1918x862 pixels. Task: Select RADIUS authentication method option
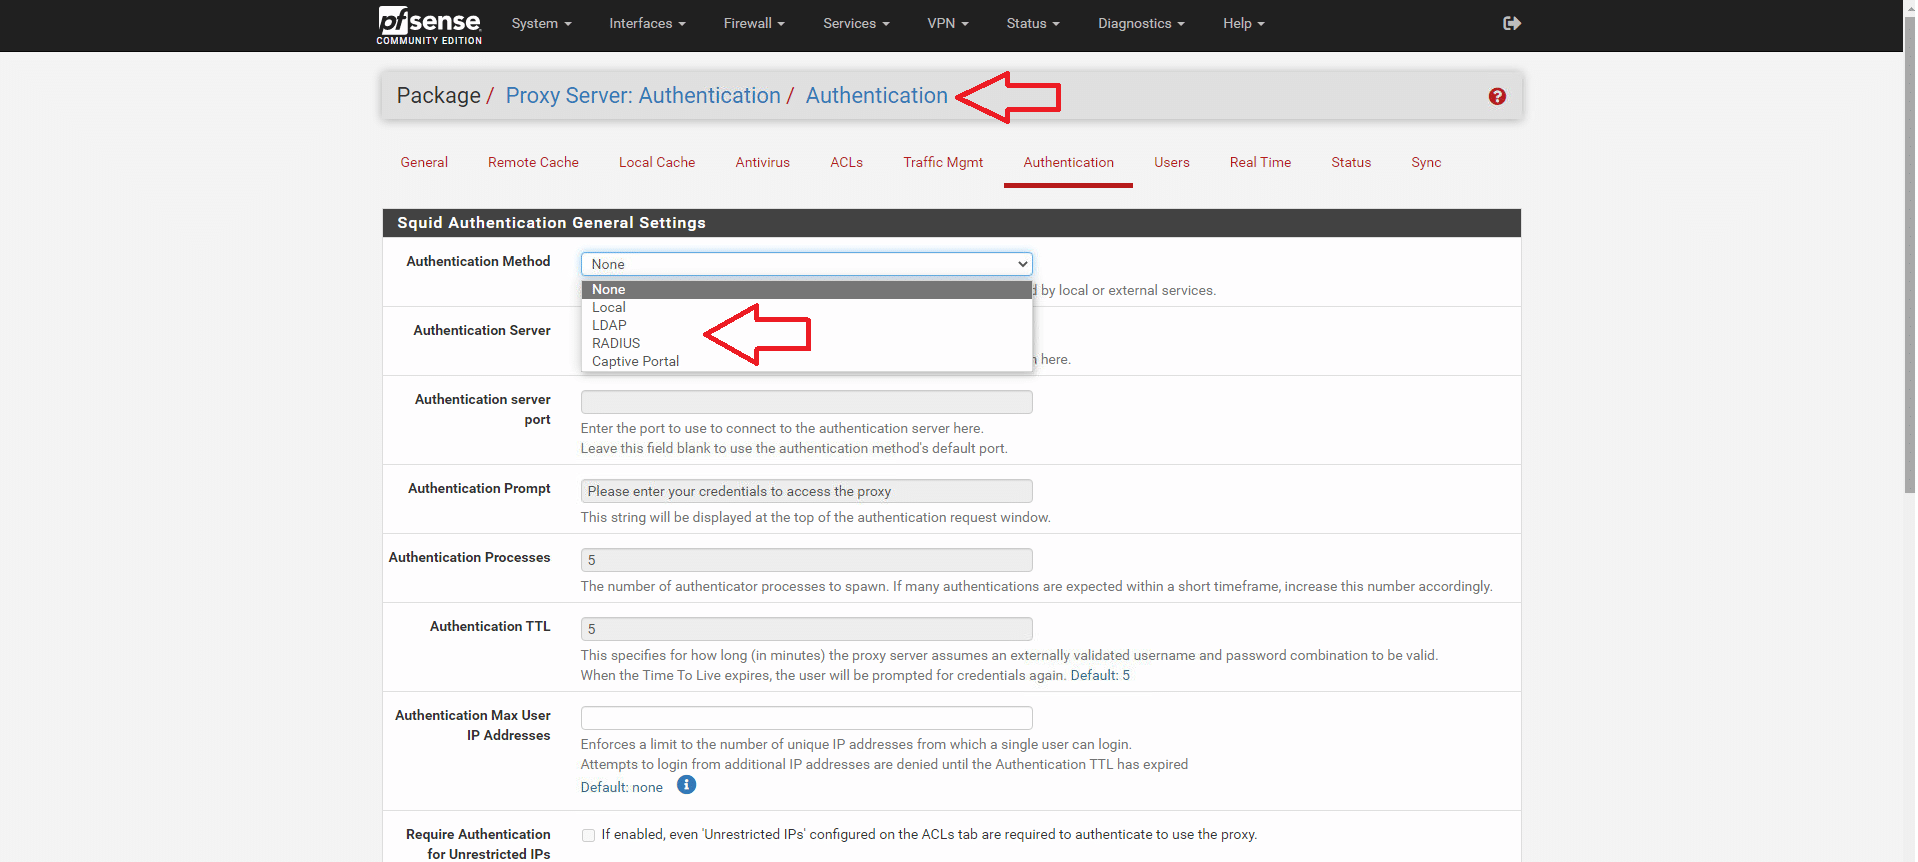pyautogui.click(x=806, y=343)
